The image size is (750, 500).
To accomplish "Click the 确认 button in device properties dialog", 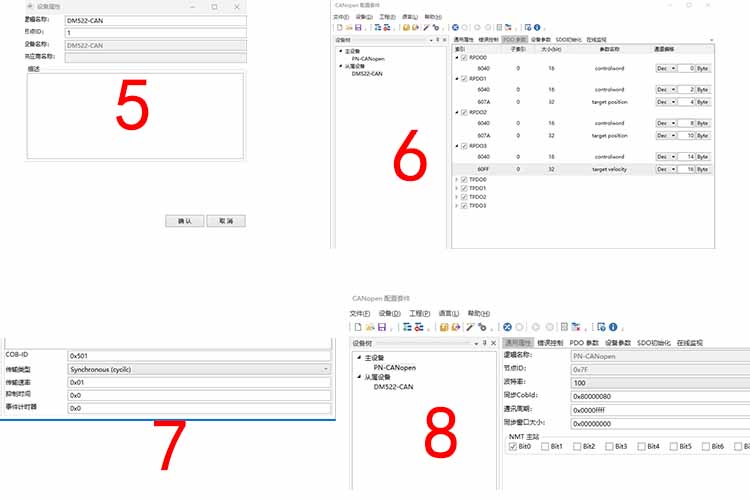I will [185, 221].
